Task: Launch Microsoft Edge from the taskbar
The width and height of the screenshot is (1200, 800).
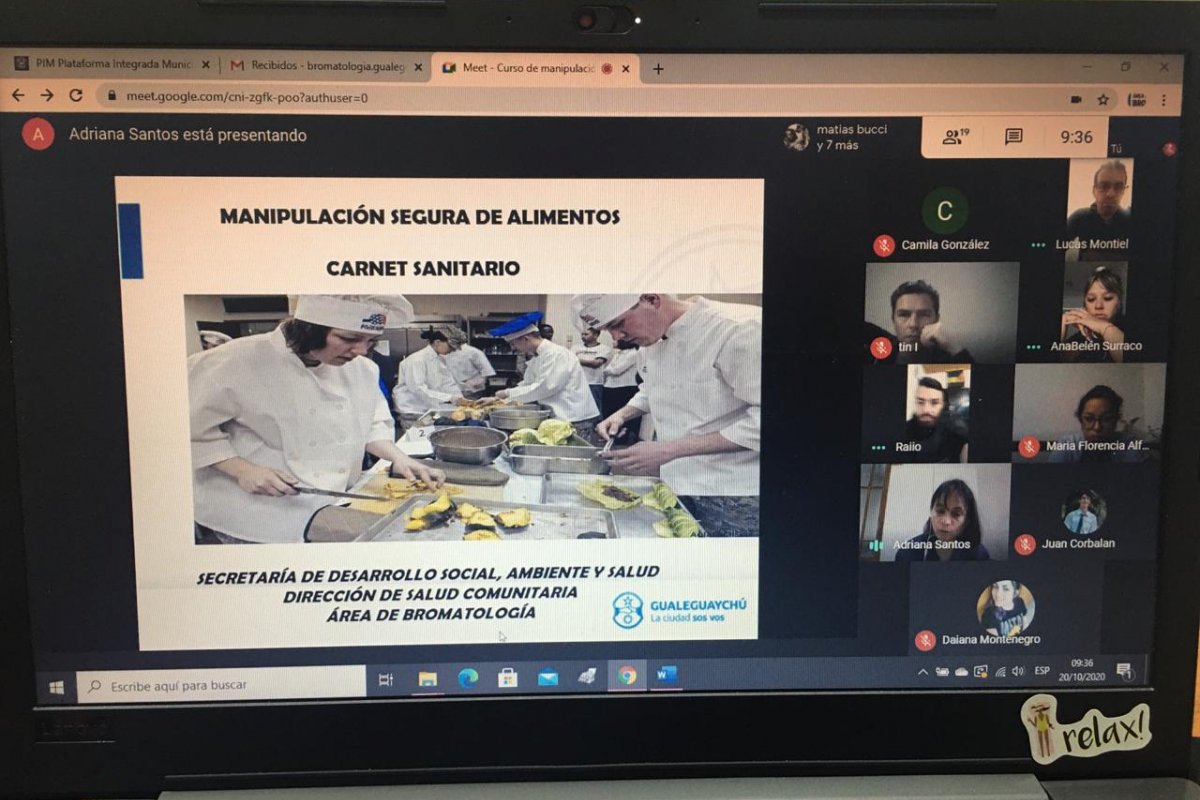Action: pos(468,678)
